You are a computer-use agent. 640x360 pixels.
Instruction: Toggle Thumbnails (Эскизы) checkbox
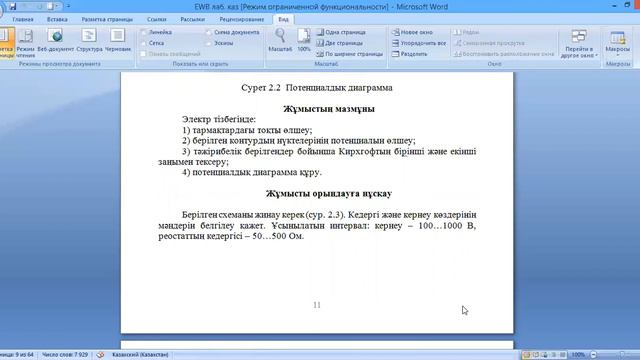209,43
